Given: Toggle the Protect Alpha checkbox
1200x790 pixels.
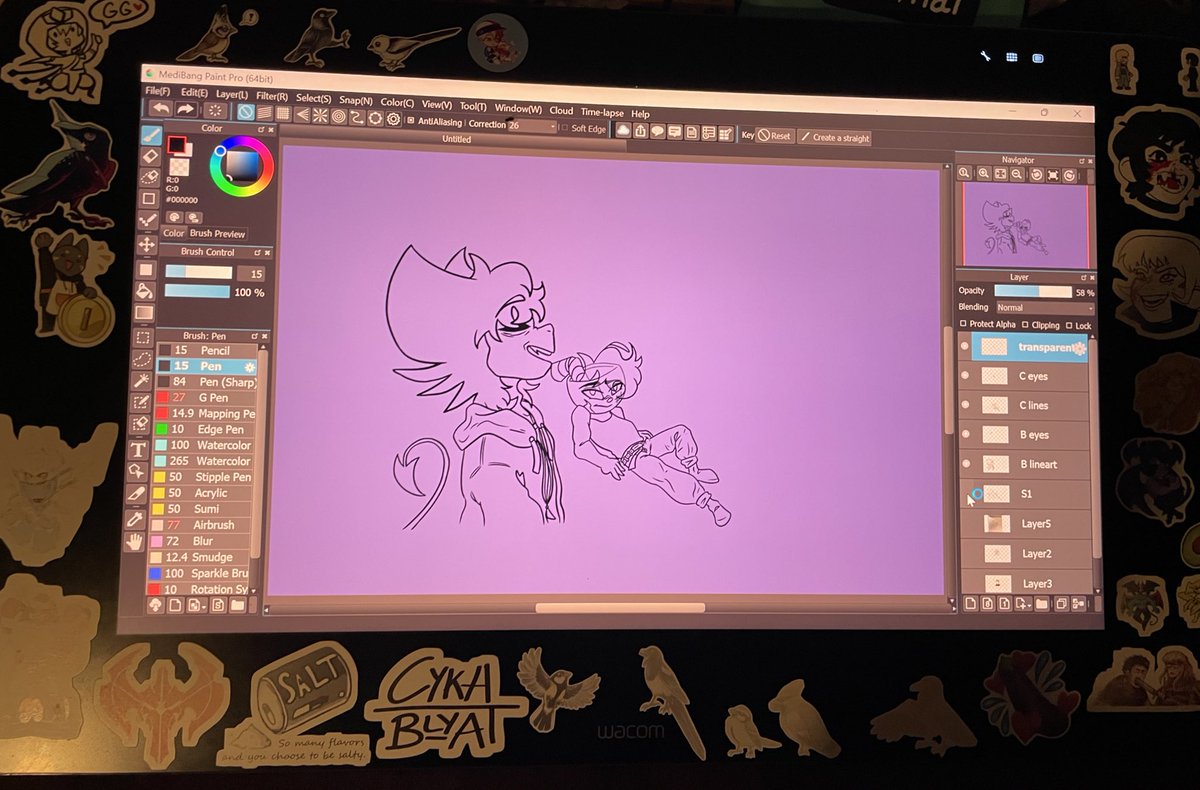Looking at the screenshot, I should tap(963, 324).
